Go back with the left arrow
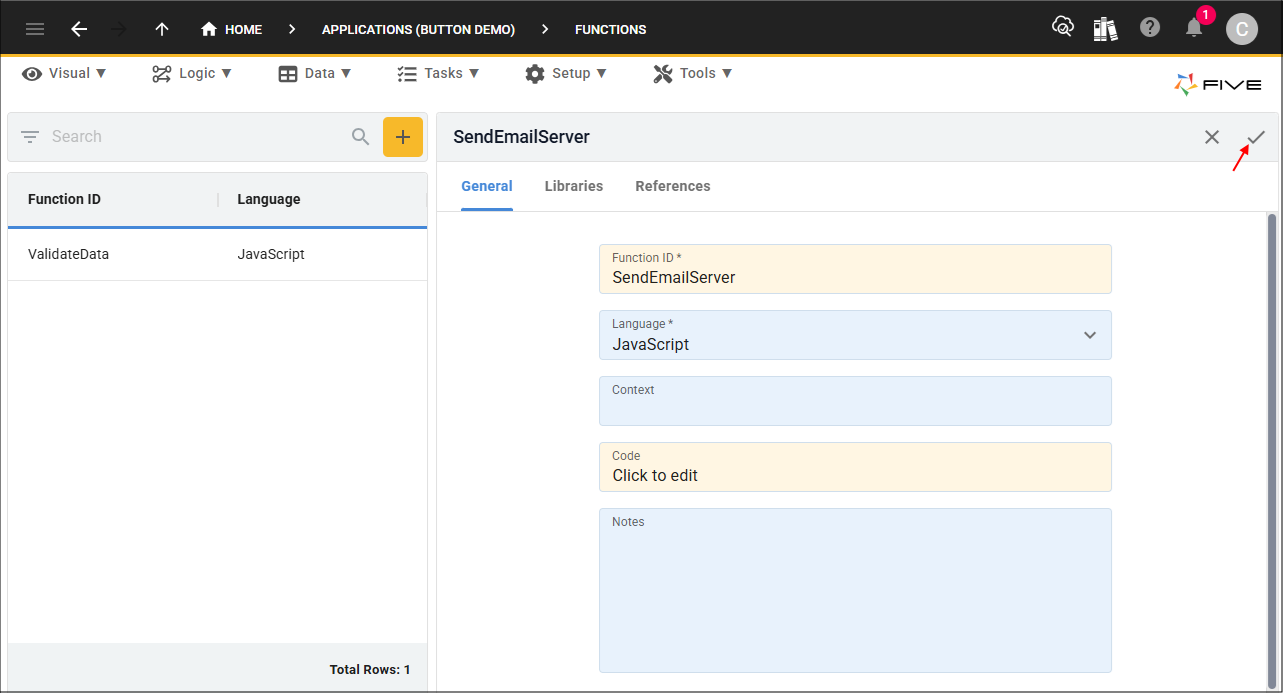 tap(79, 29)
